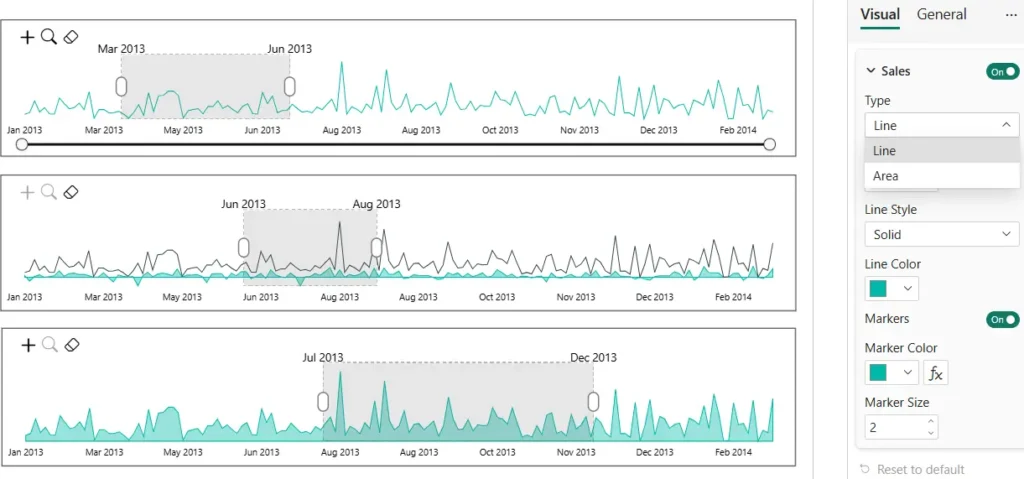Close the Type dropdown showing Line
Screen dimensions: 1024x479
942,125
